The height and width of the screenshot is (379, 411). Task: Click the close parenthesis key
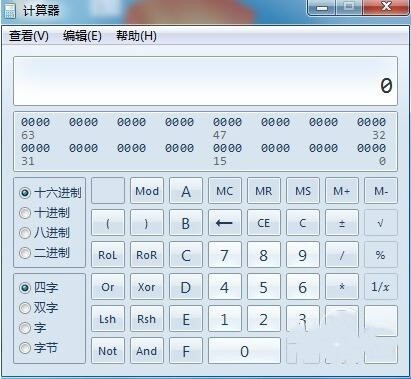click(147, 223)
